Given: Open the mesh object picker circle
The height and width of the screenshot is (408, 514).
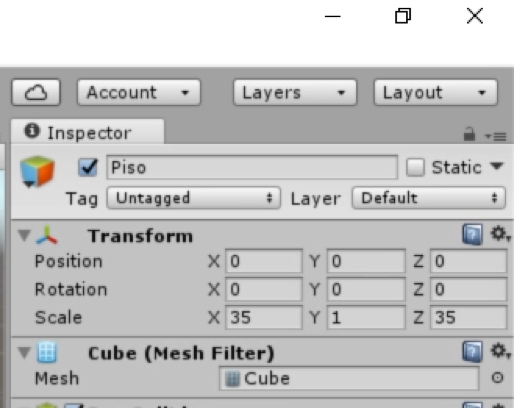Looking at the screenshot, I should pyautogui.click(x=497, y=378).
